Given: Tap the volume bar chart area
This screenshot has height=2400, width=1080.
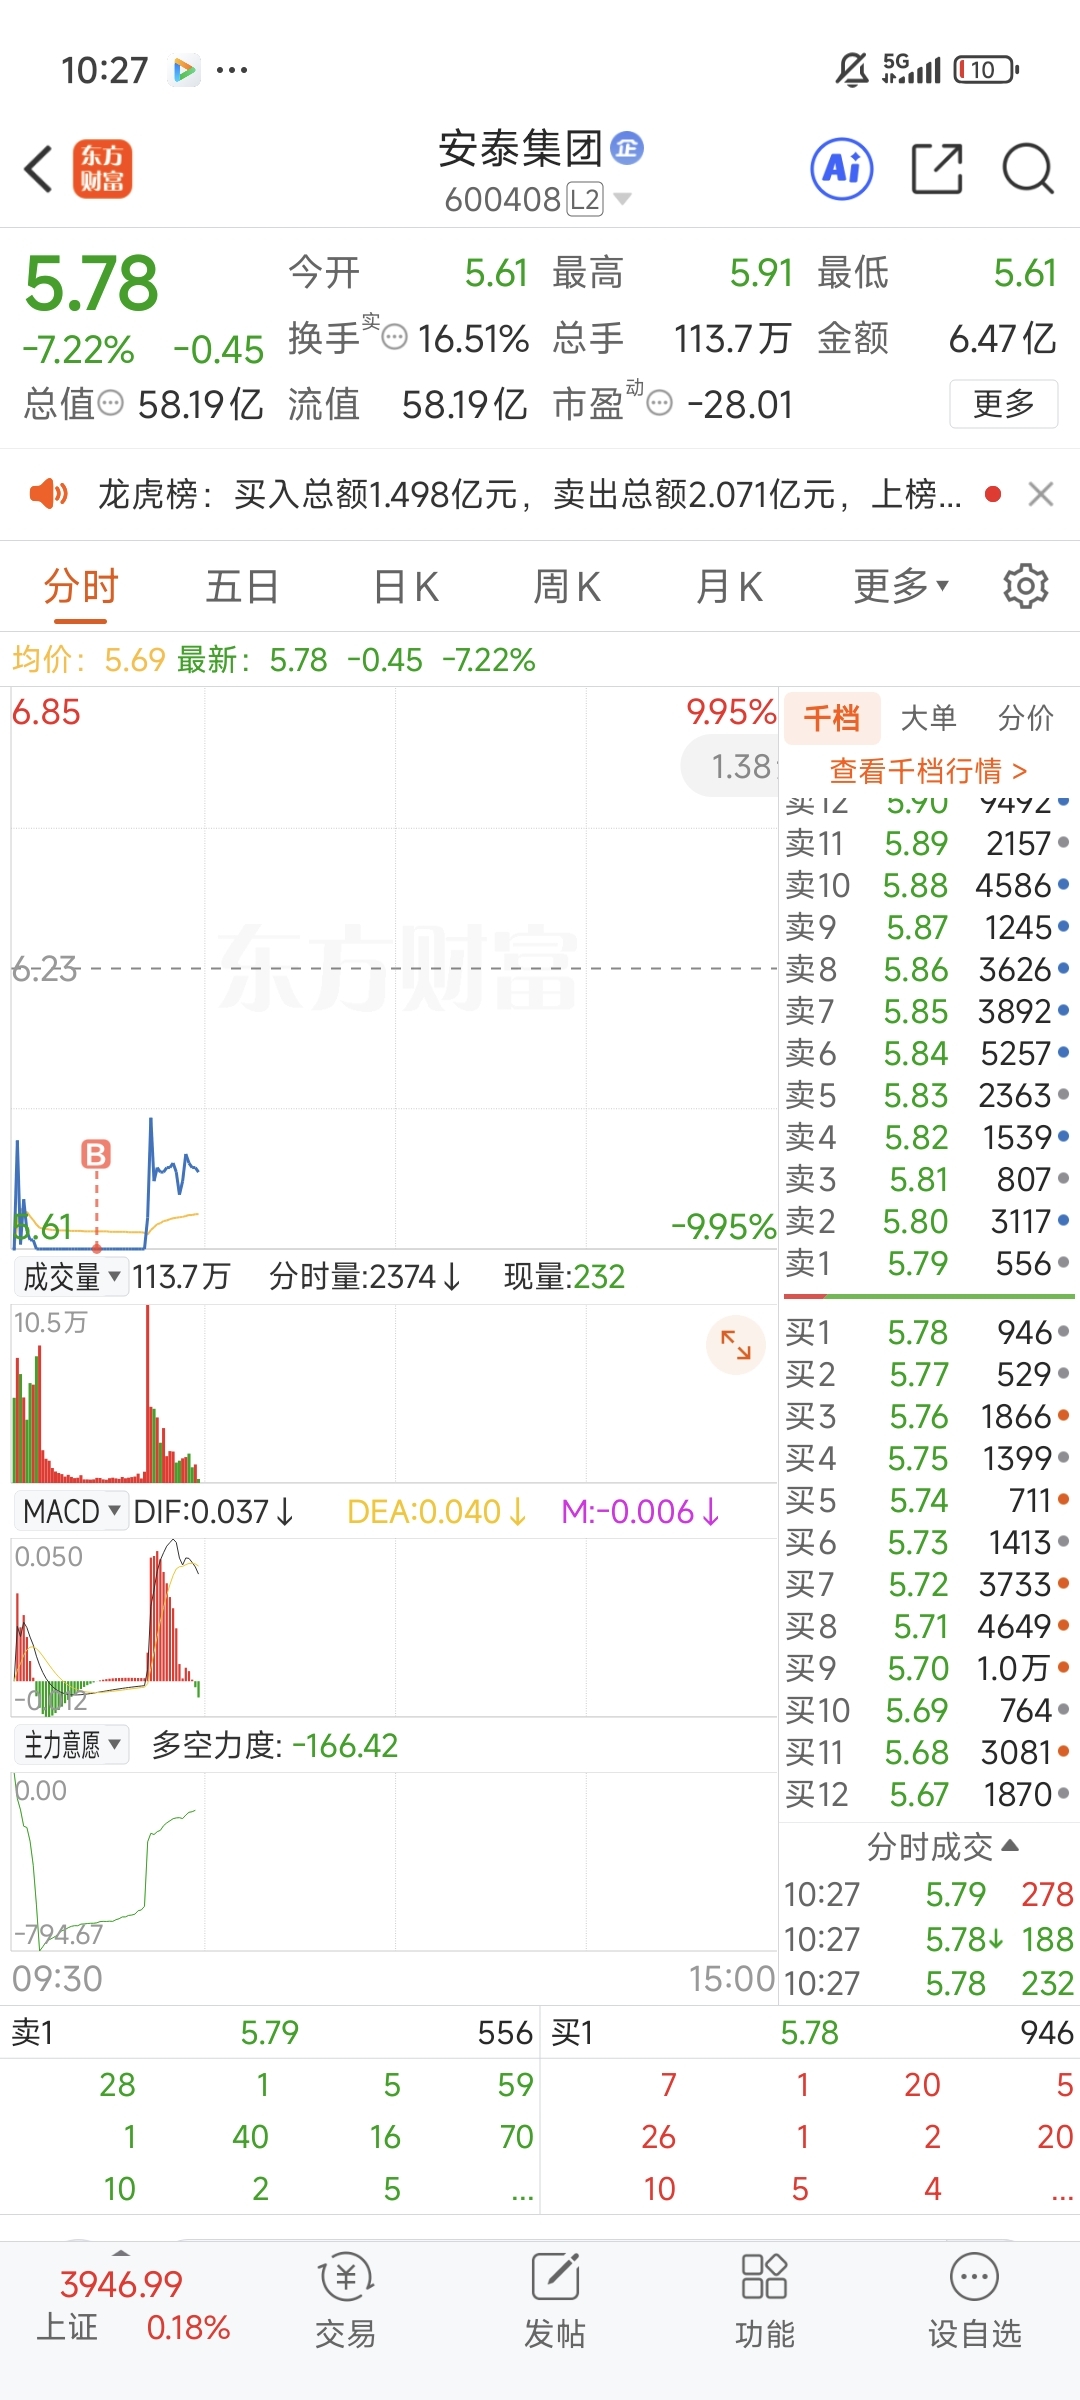Looking at the screenshot, I should pos(394,1393).
